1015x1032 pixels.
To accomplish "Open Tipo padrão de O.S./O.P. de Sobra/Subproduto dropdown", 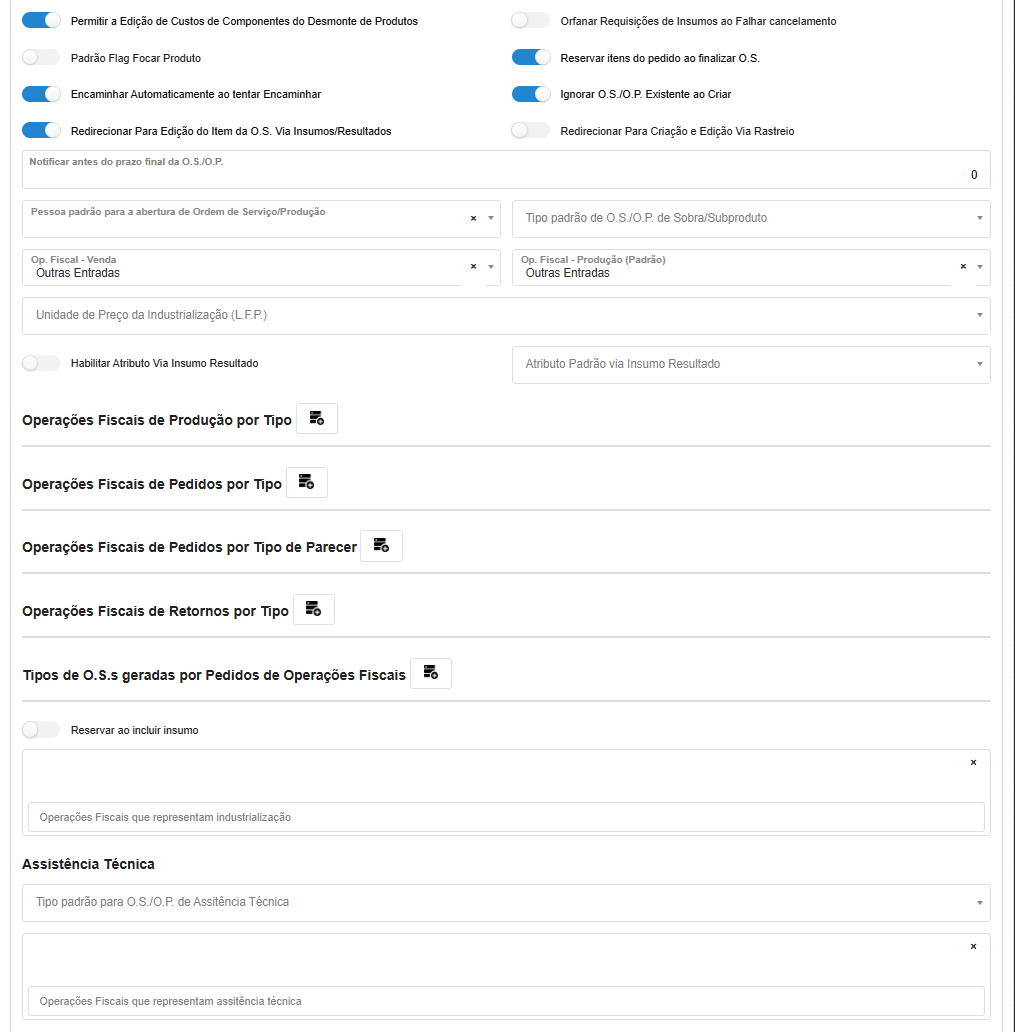I will coord(750,218).
